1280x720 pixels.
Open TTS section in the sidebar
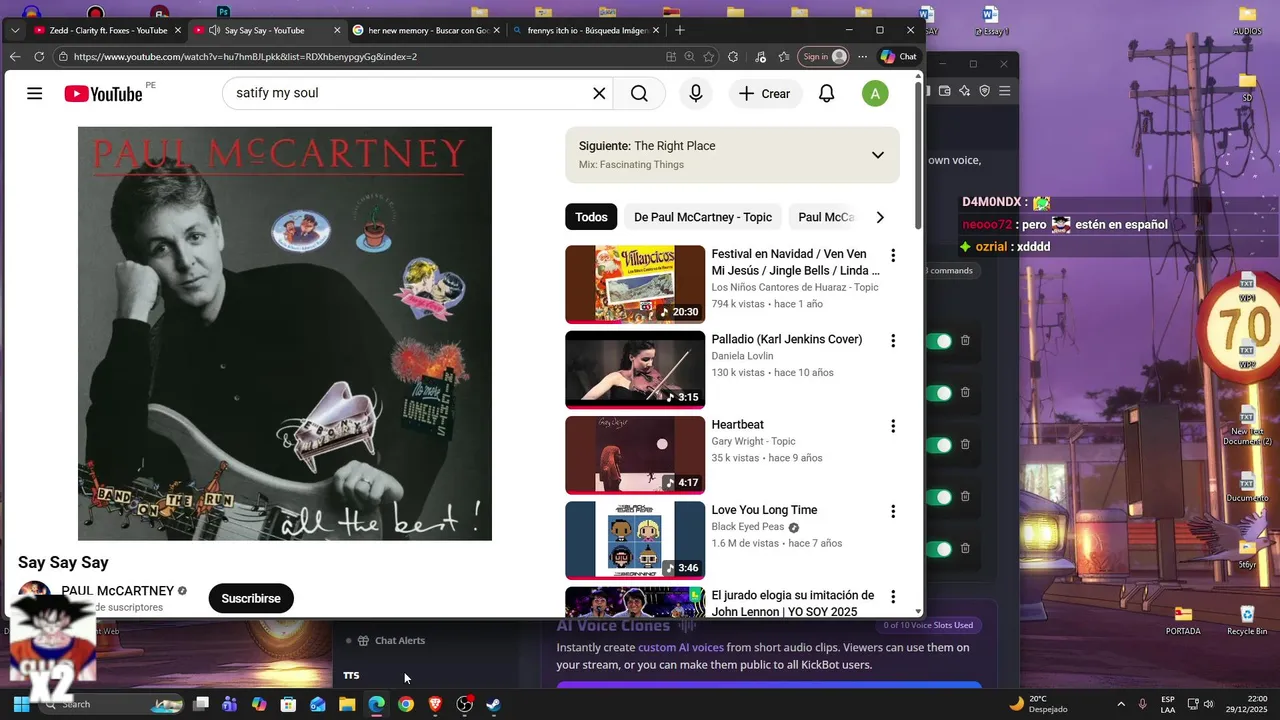351,676
